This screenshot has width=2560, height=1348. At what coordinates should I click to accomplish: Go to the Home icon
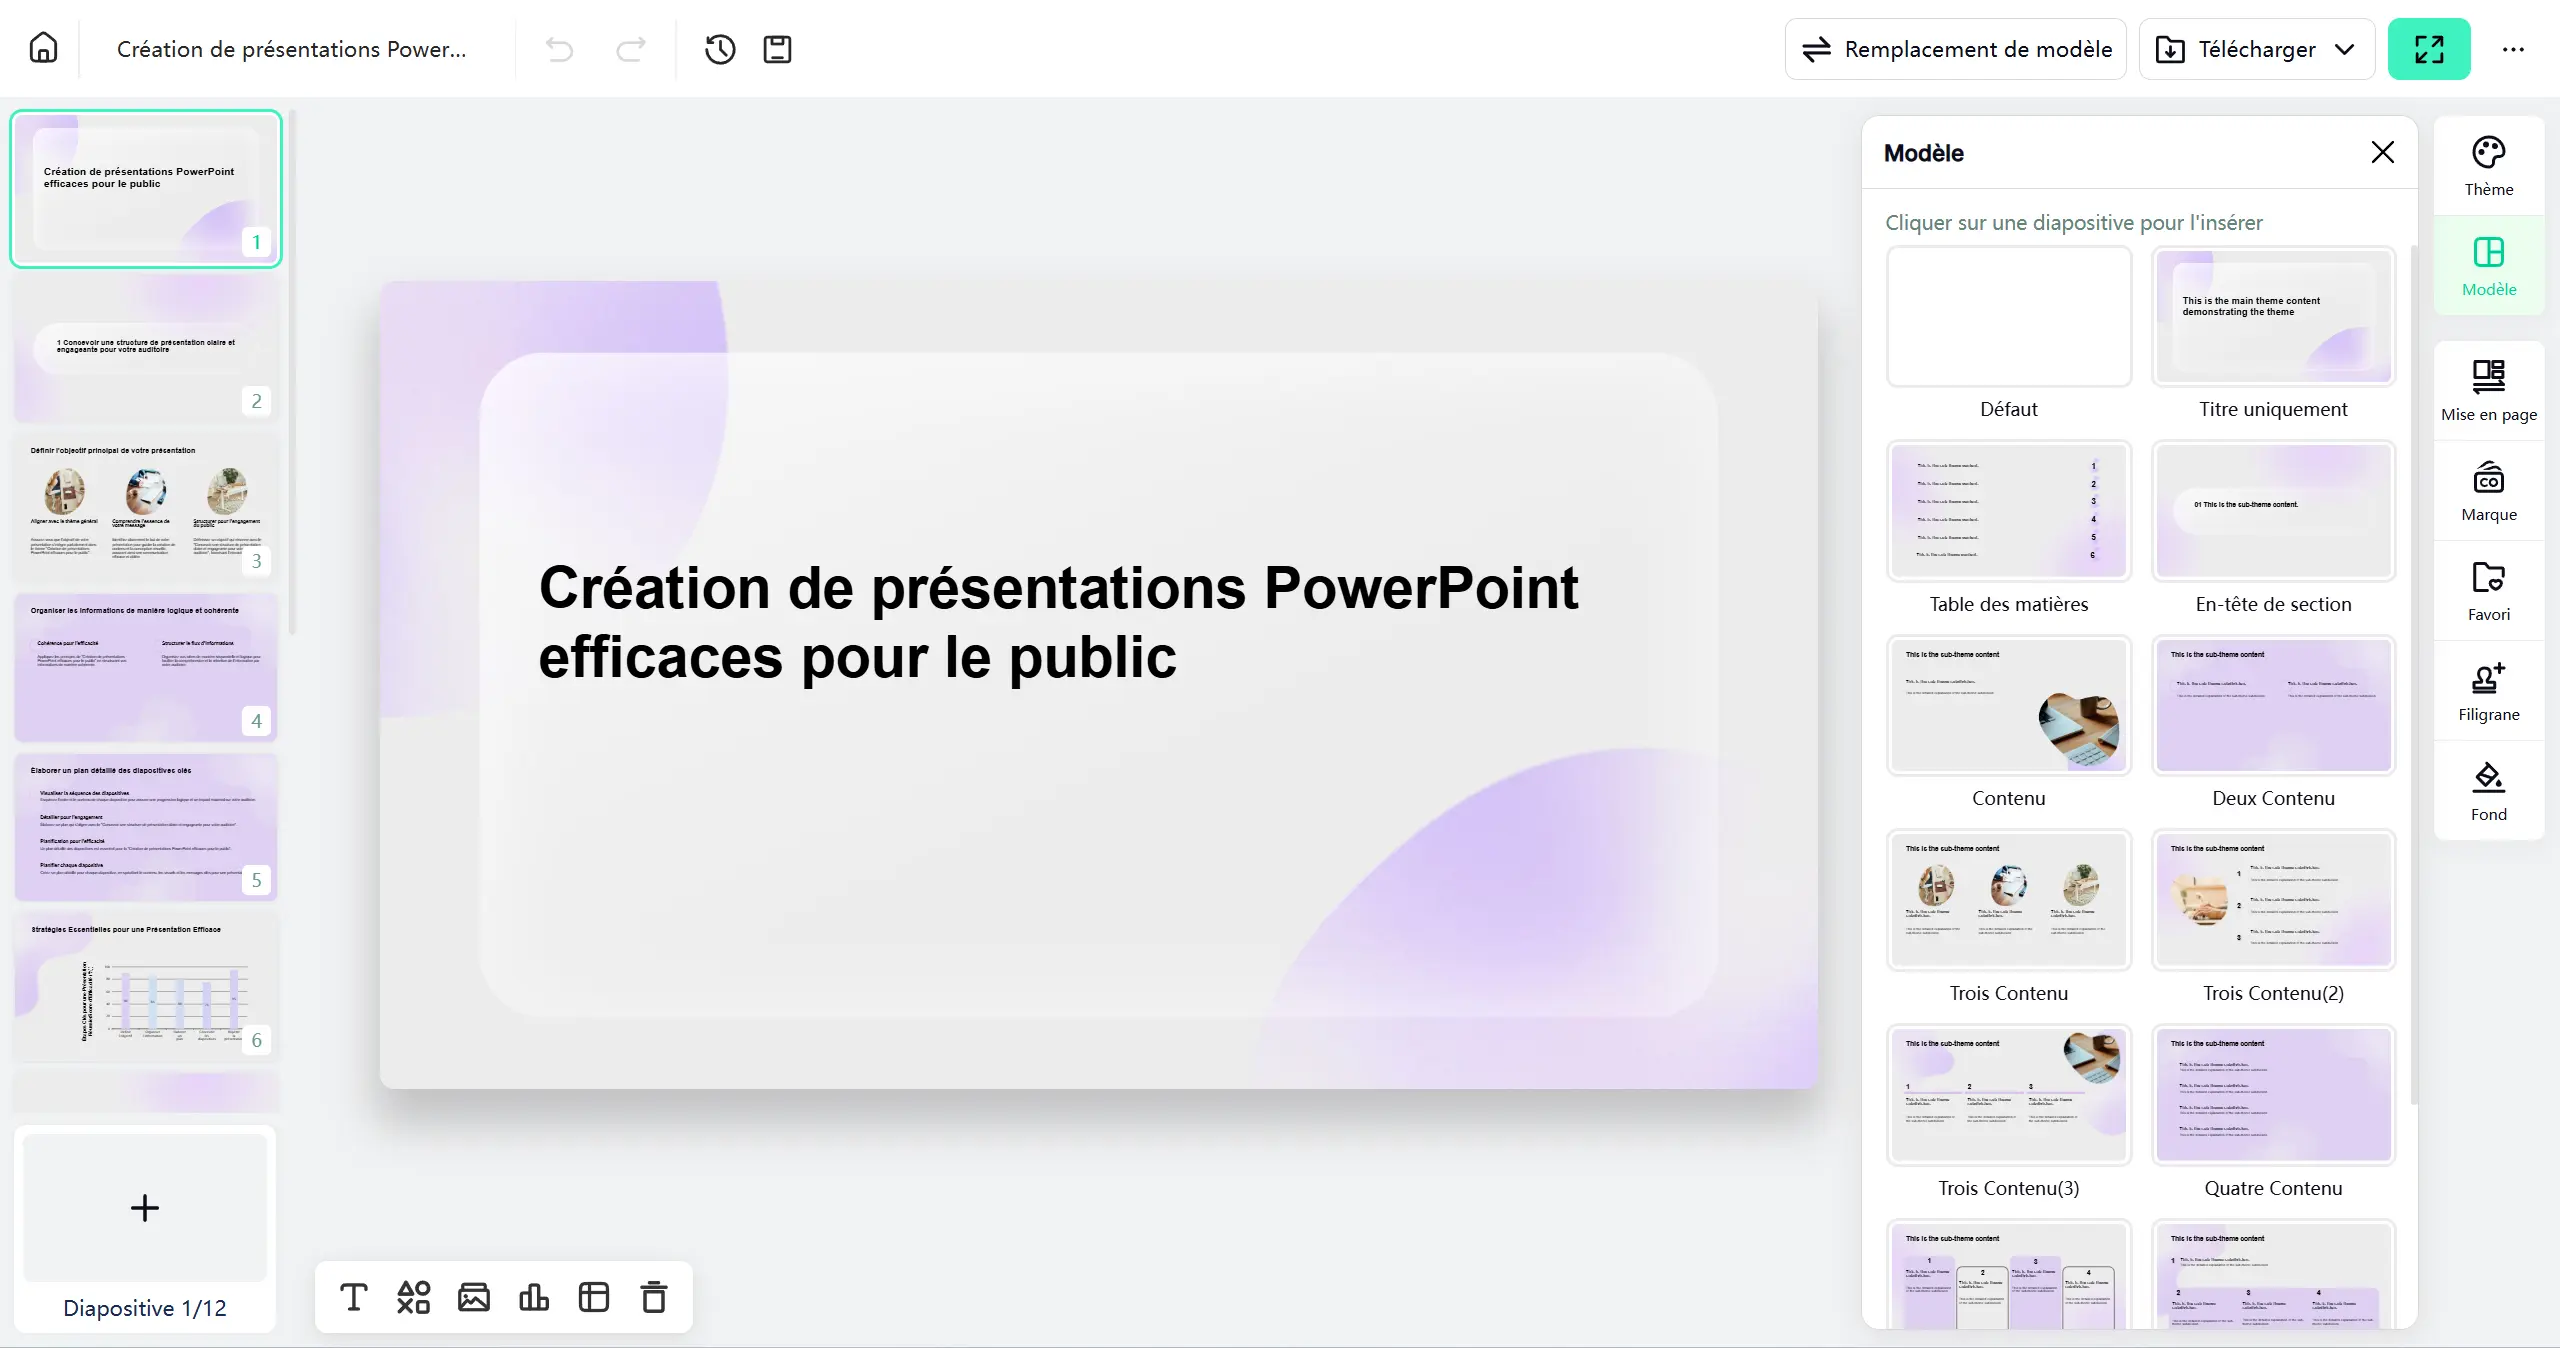click(43, 48)
